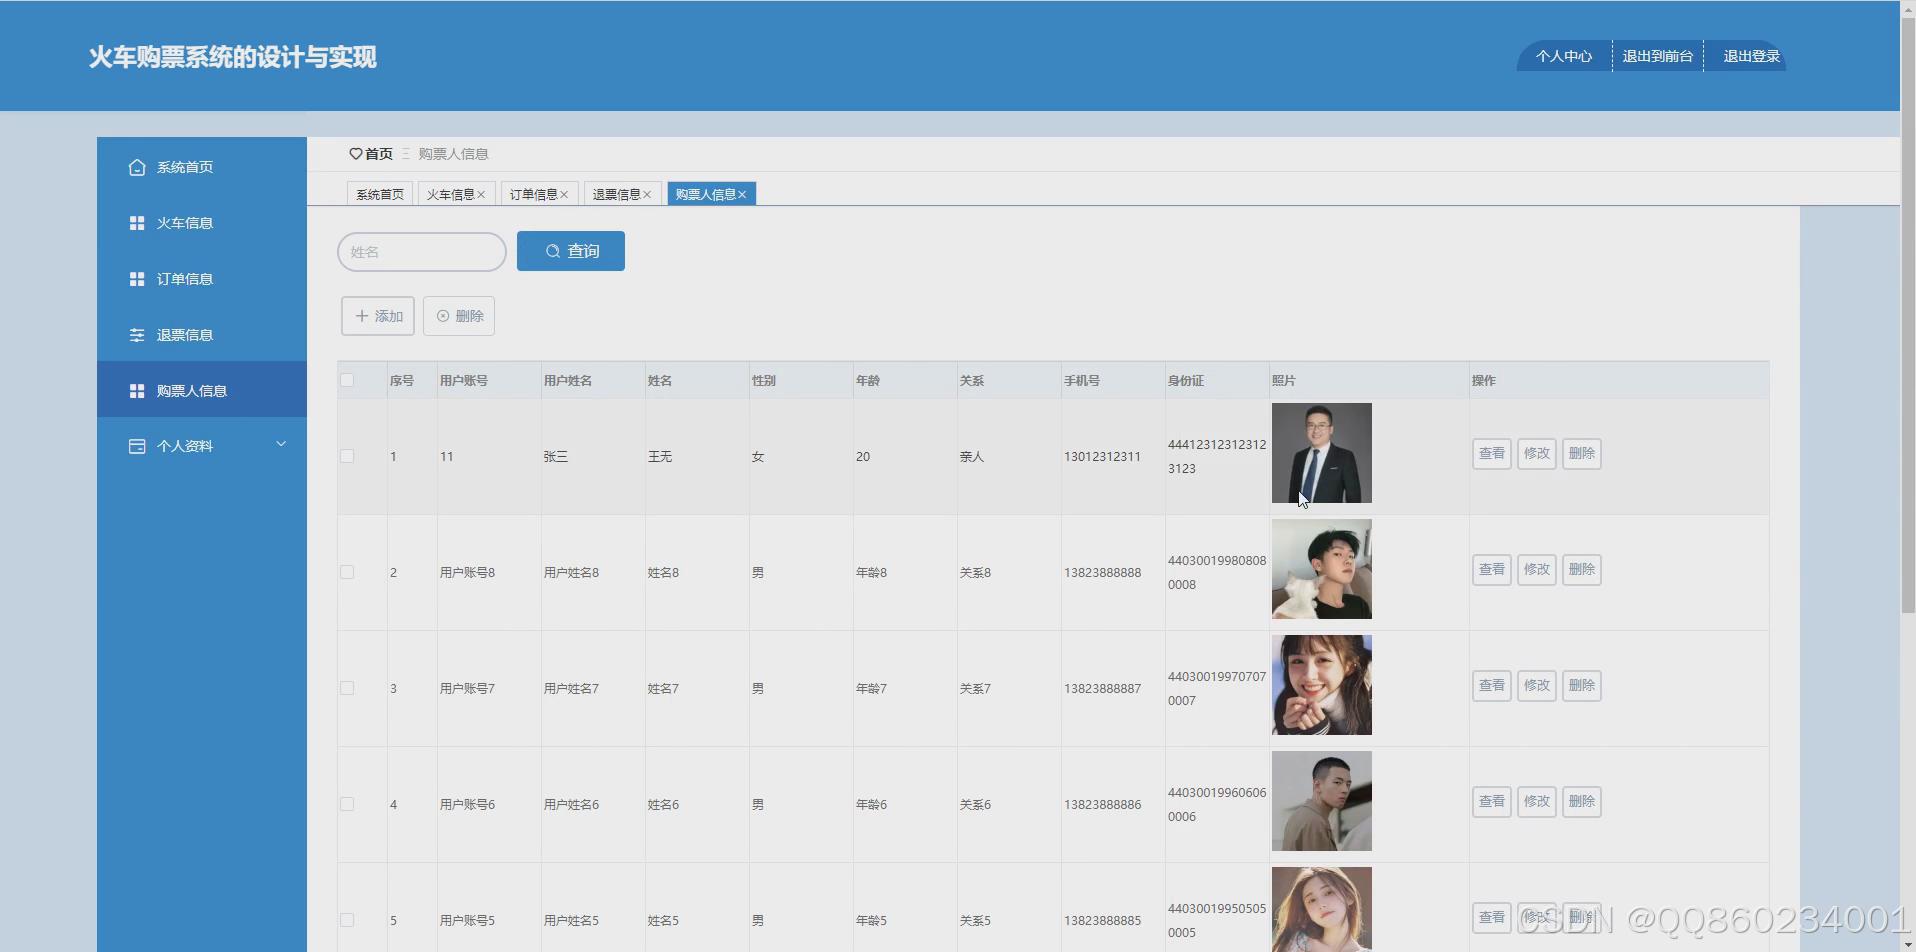Viewport: 1916px width, 952px height.
Task: Click 修改 for row 姓名8
Action: (x=1537, y=570)
